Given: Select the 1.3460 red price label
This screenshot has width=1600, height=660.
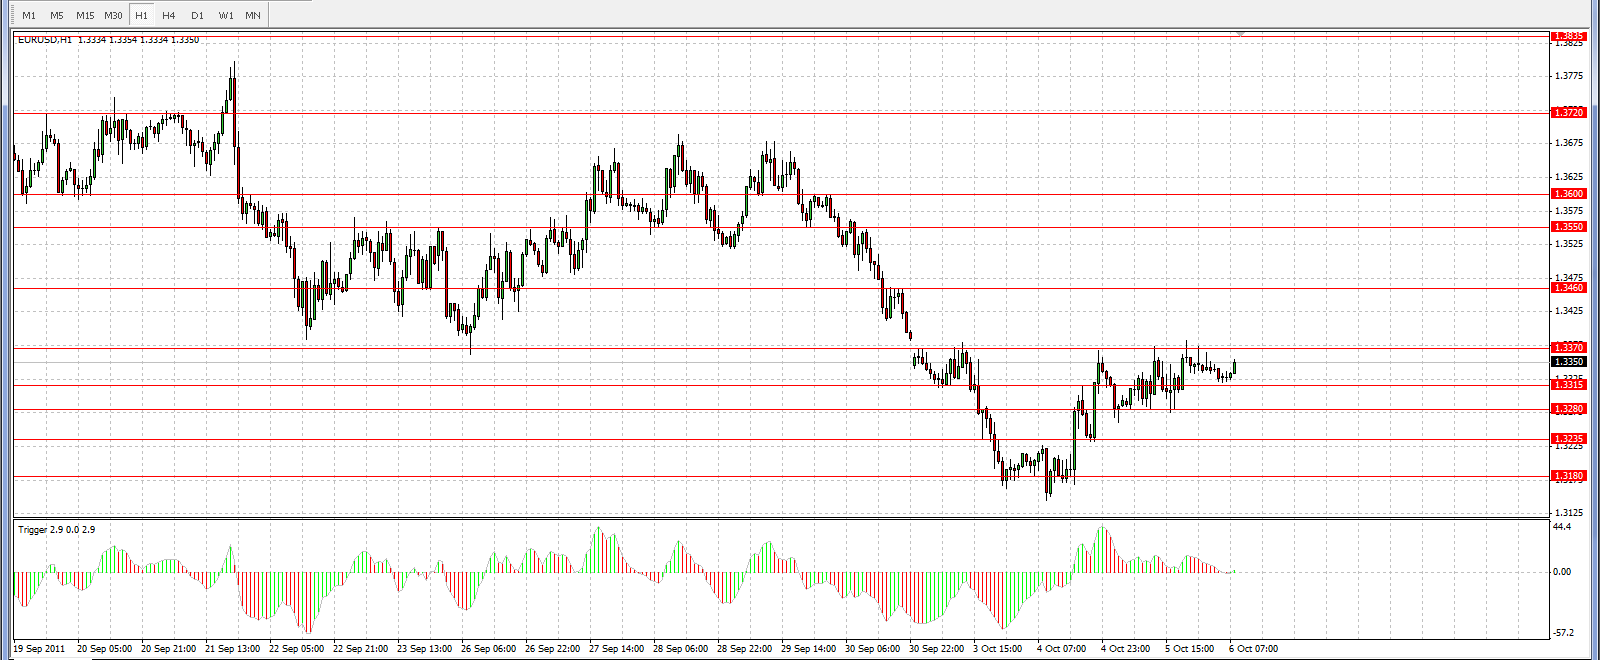Looking at the screenshot, I should pyautogui.click(x=1568, y=288).
